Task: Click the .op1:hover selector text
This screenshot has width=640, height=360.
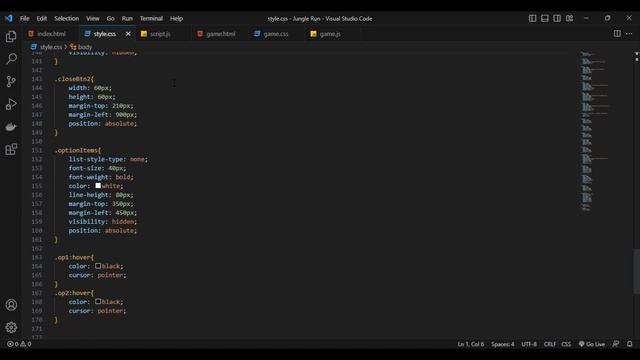Action: (73, 257)
